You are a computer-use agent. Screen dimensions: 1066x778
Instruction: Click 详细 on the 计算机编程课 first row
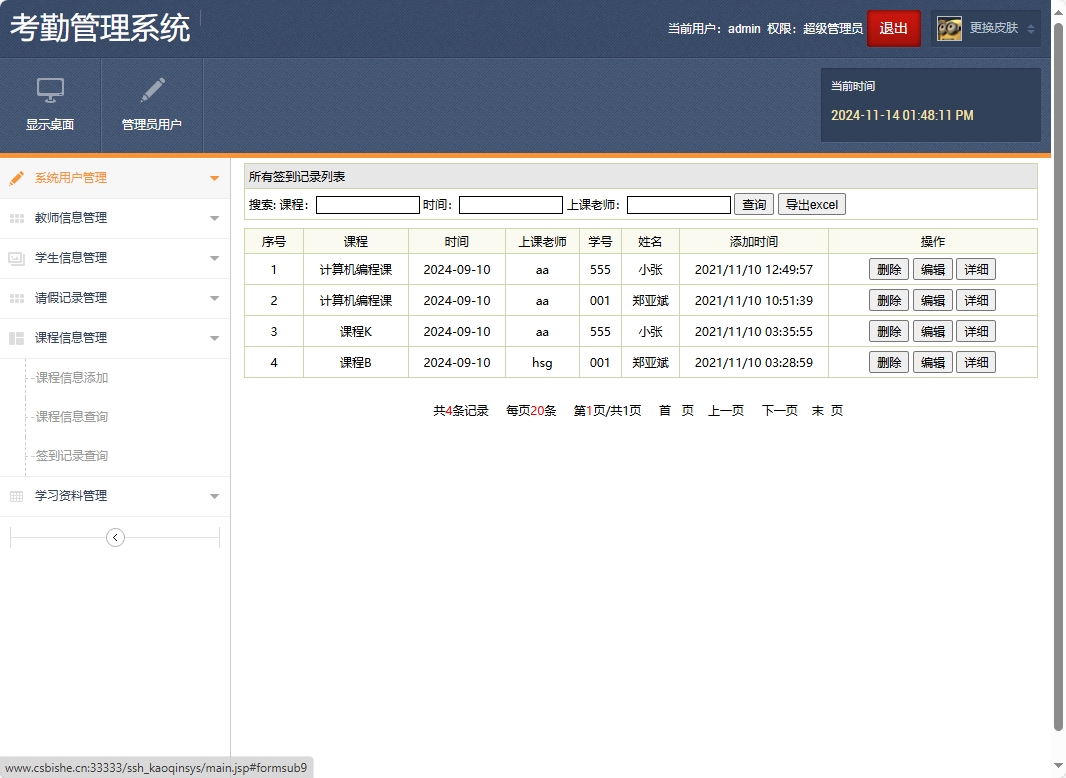pos(976,269)
